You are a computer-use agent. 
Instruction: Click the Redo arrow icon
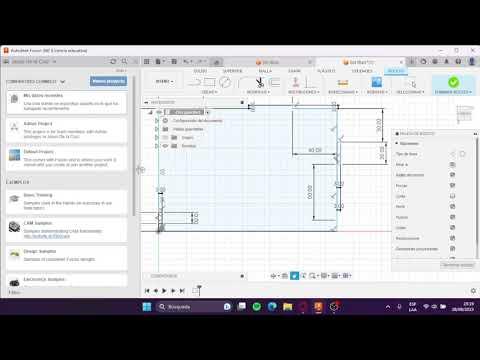(x=201, y=61)
